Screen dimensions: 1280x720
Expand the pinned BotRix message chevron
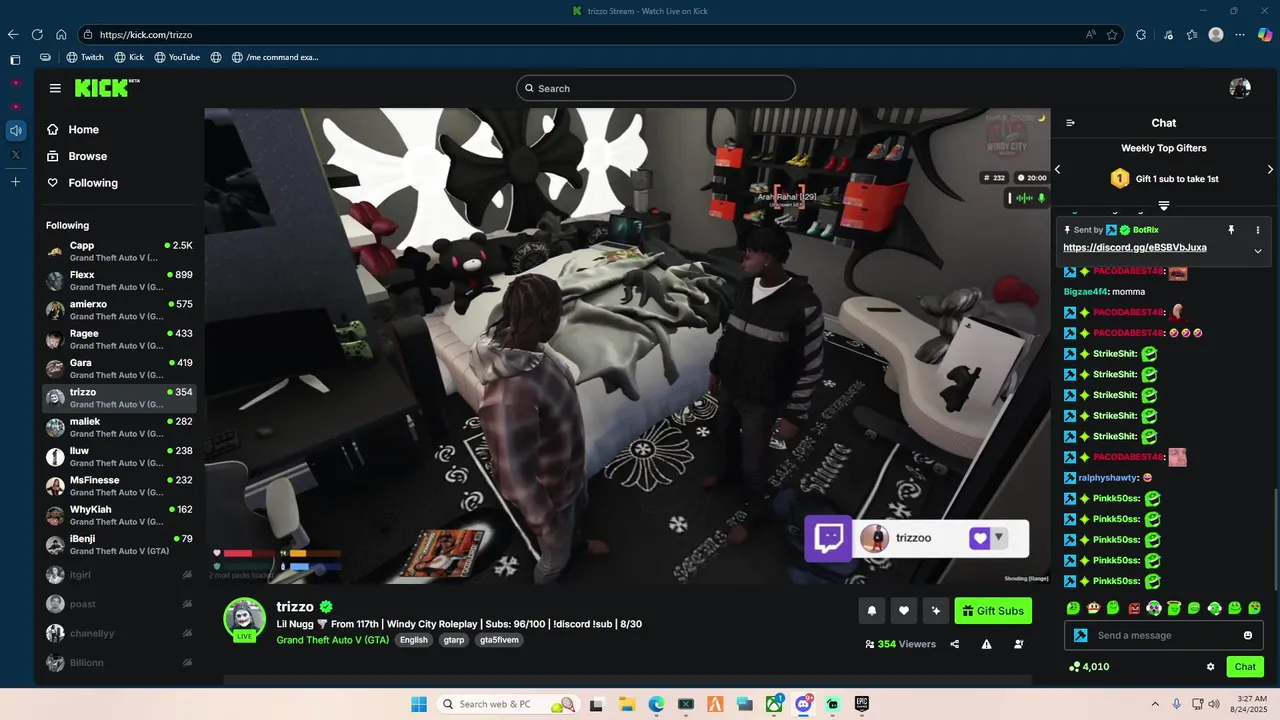1258,250
